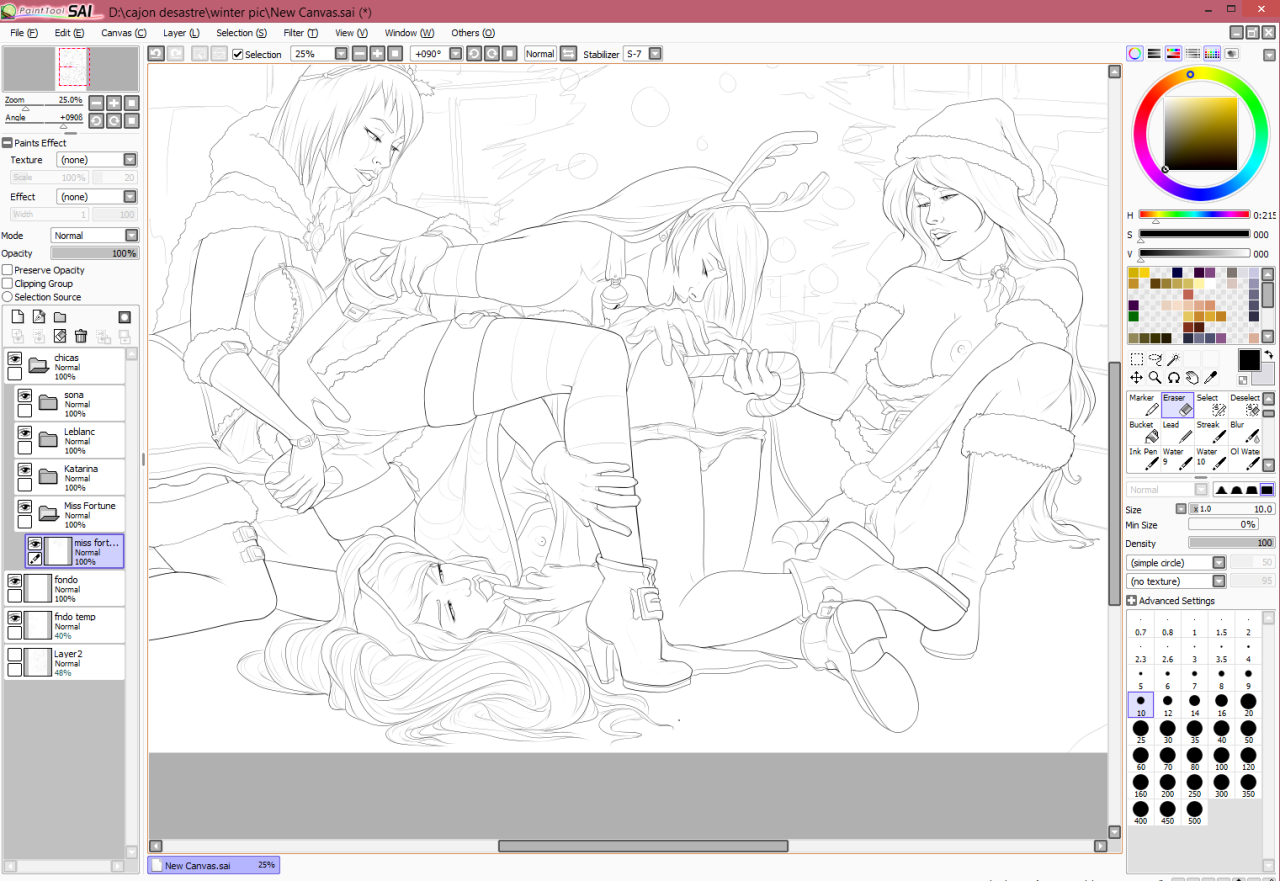
Task: Enable Preserve Opacity
Action: tap(7, 270)
